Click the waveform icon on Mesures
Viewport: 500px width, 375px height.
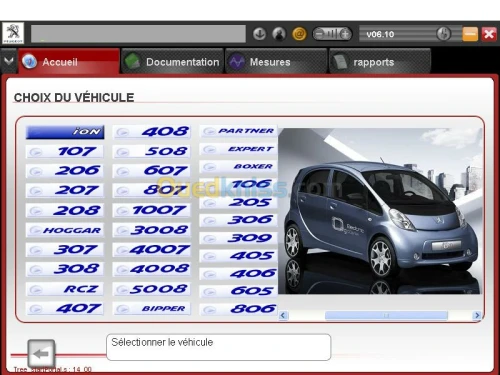[x=236, y=62]
